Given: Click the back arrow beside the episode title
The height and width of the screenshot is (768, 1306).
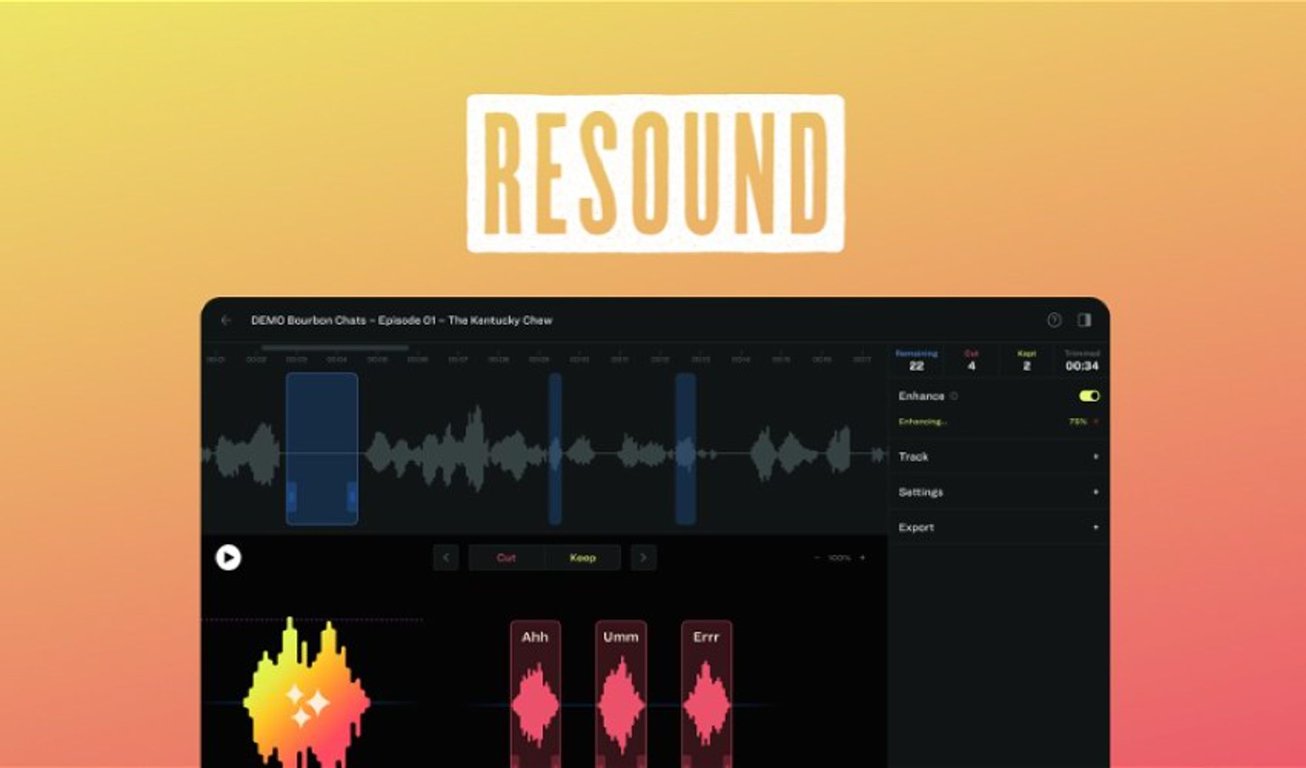Looking at the screenshot, I should pos(226,320).
